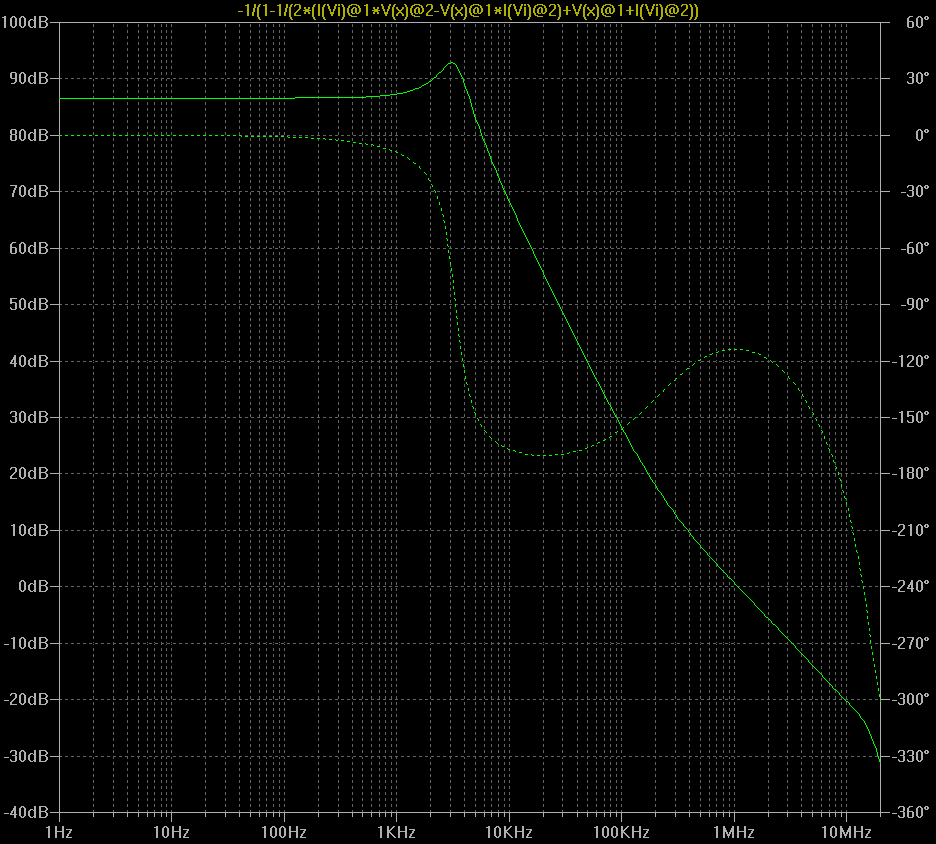Click the -330° phase axis label
Image resolution: width=936 pixels, height=844 pixels.
[x=910, y=756]
